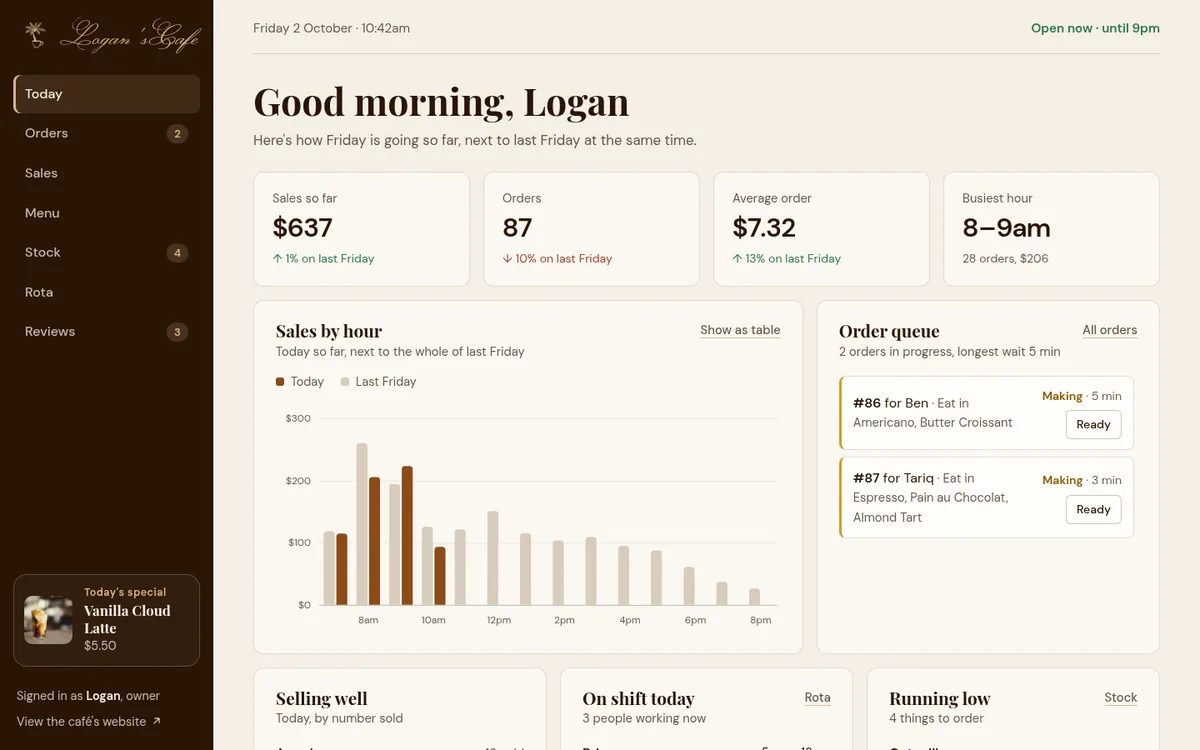Click the Last Friday legend color swatch

tap(345, 381)
